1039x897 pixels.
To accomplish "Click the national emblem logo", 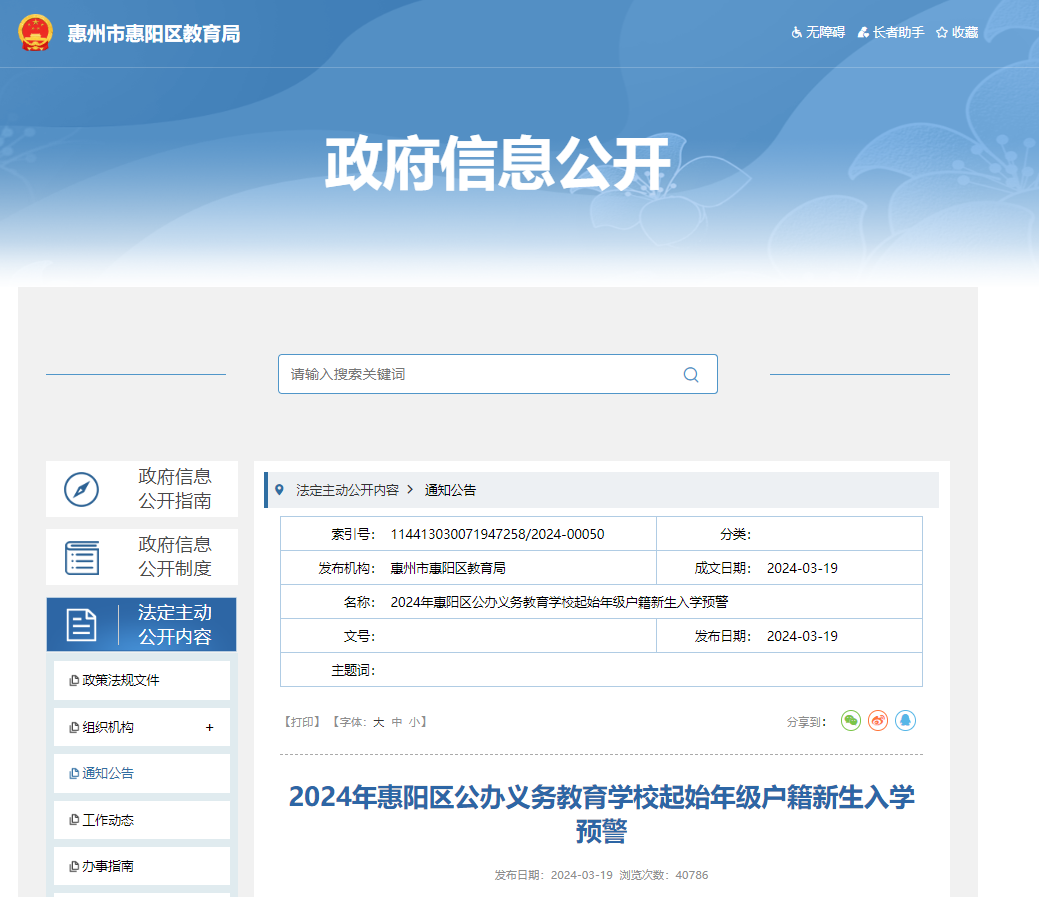I will coord(35,33).
